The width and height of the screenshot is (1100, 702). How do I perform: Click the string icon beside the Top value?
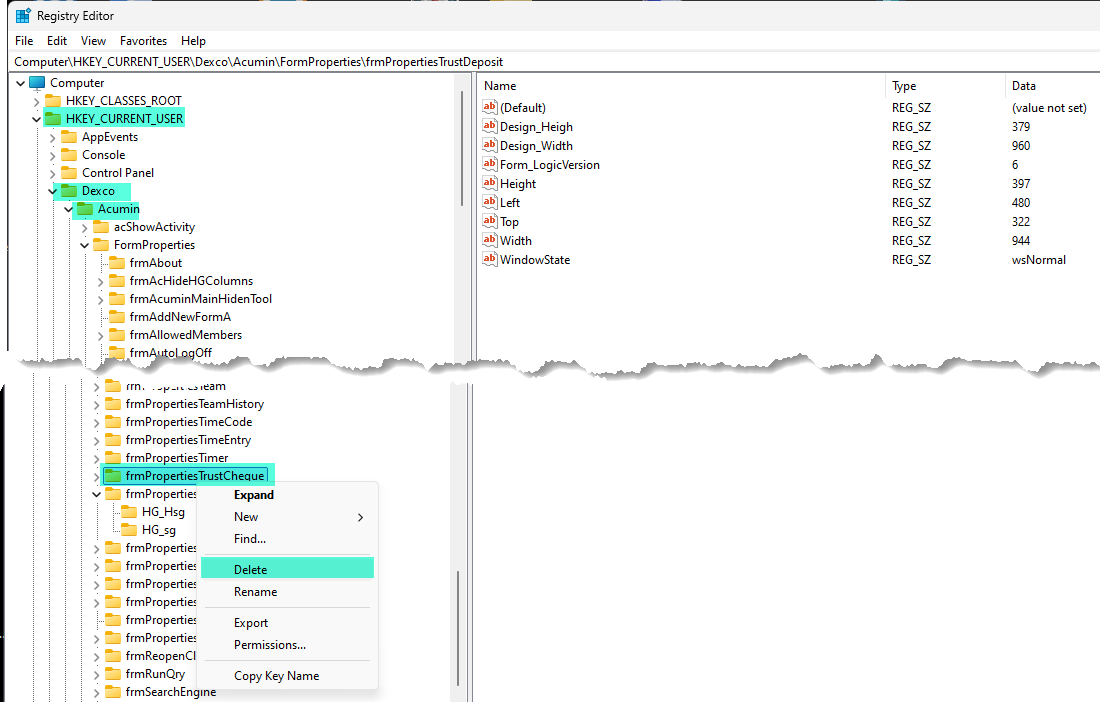point(490,221)
